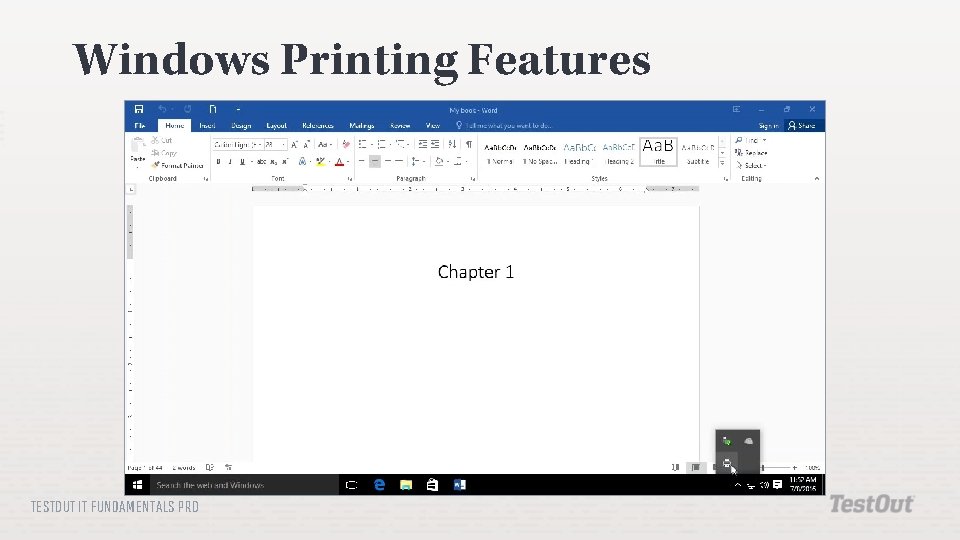Increase font size with grow font icon
960x540 pixels.
tap(294, 144)
